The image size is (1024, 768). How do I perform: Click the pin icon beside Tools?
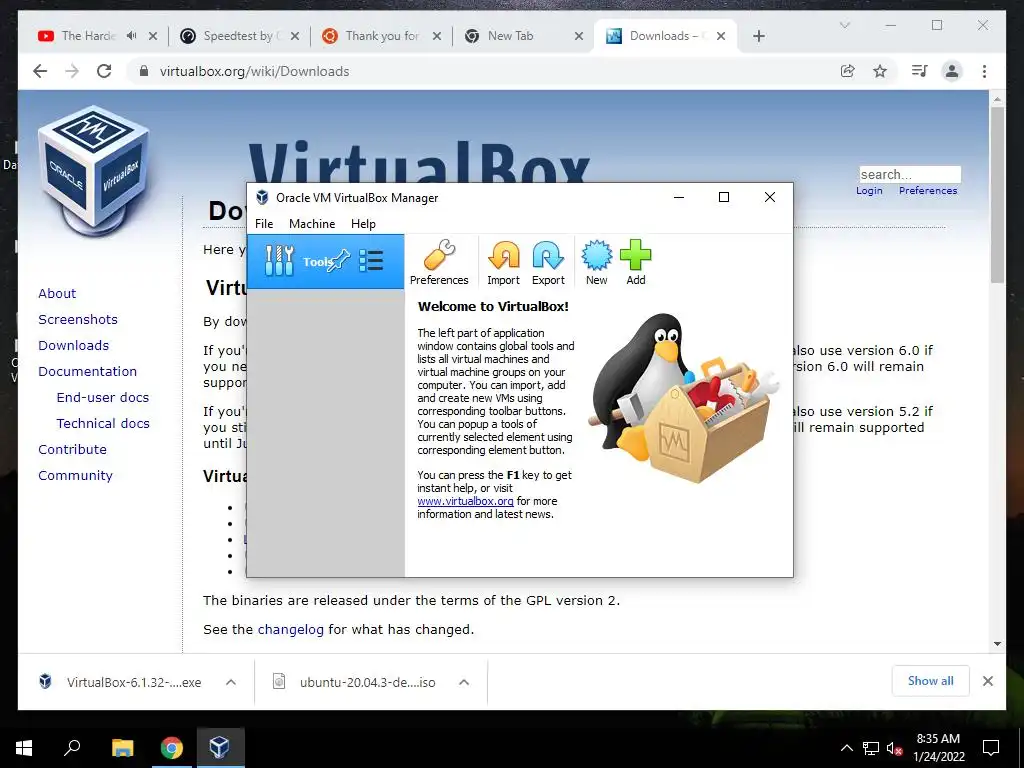[338, 261]
